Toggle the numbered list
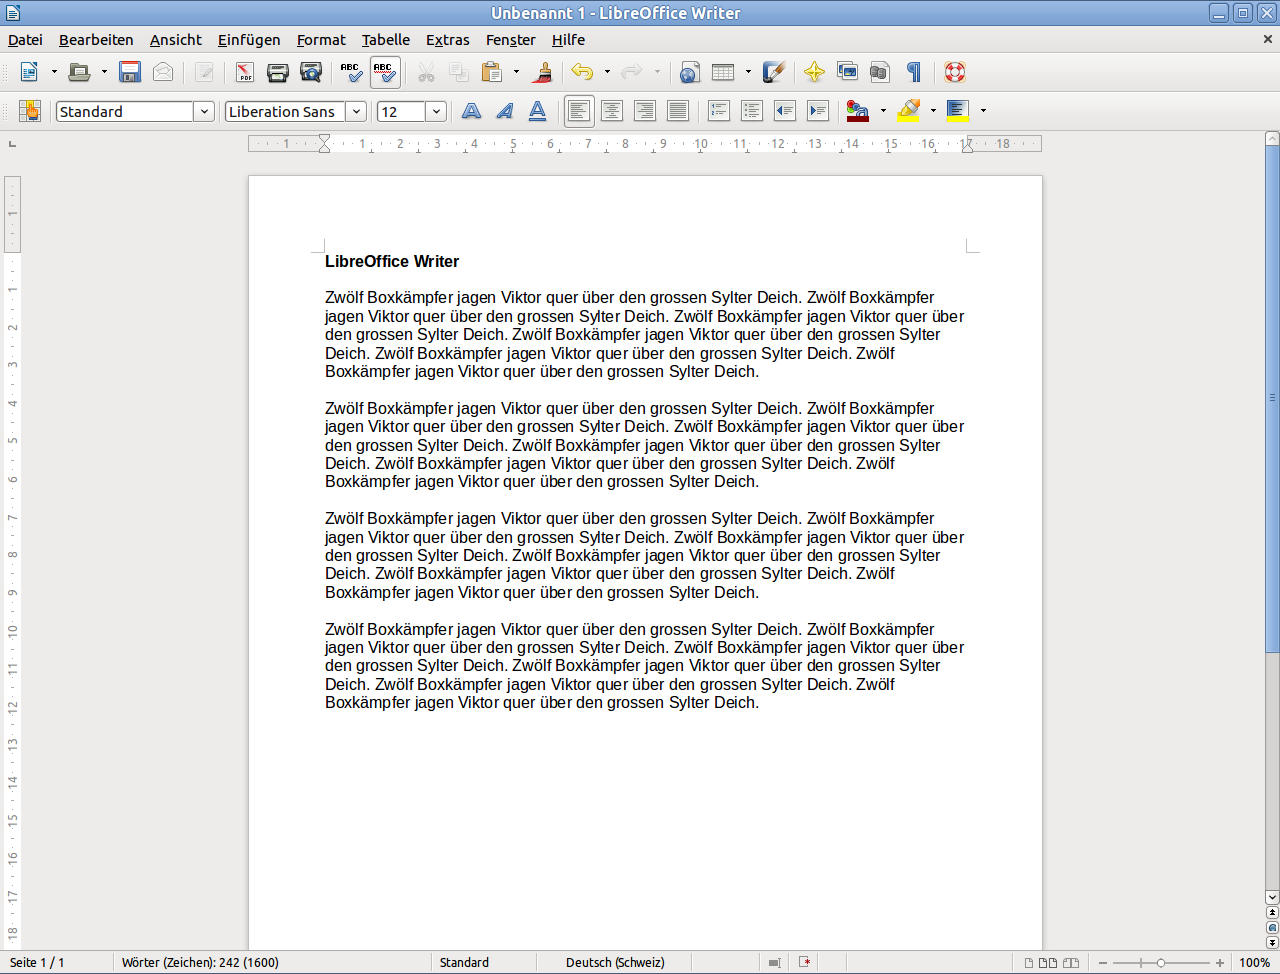The width and height of the screenshot is (1280, 974). click(x=719, y=111)
